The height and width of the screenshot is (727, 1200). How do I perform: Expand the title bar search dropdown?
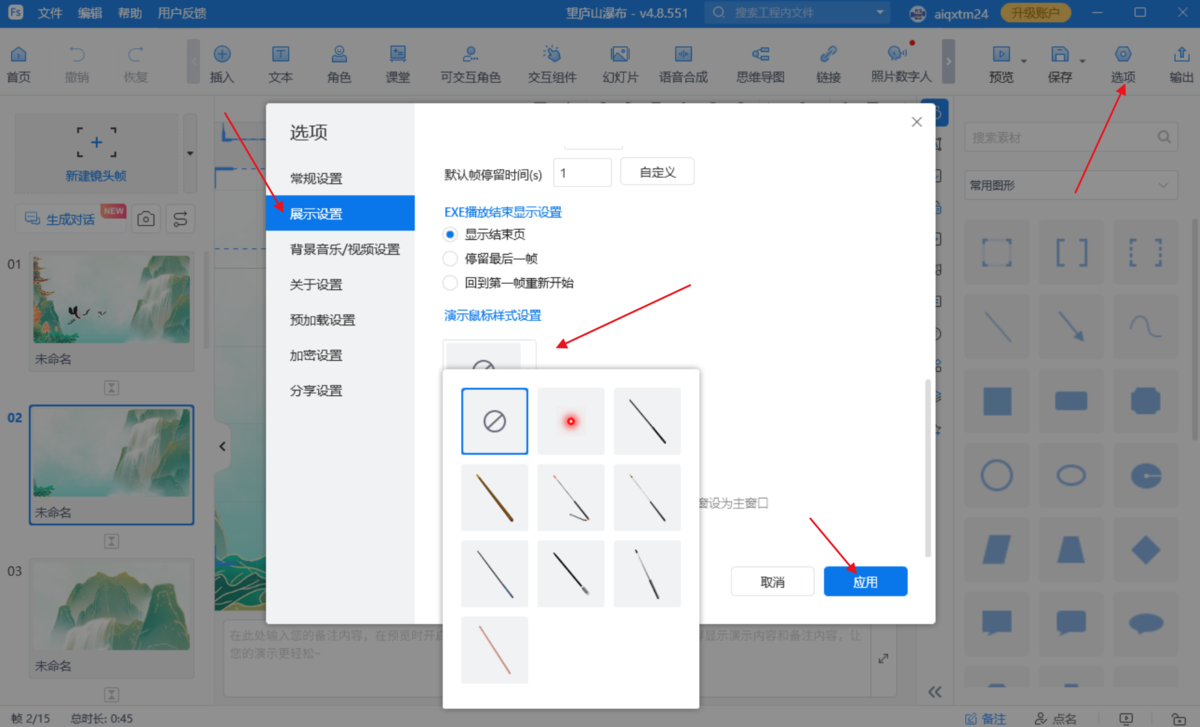880,13
